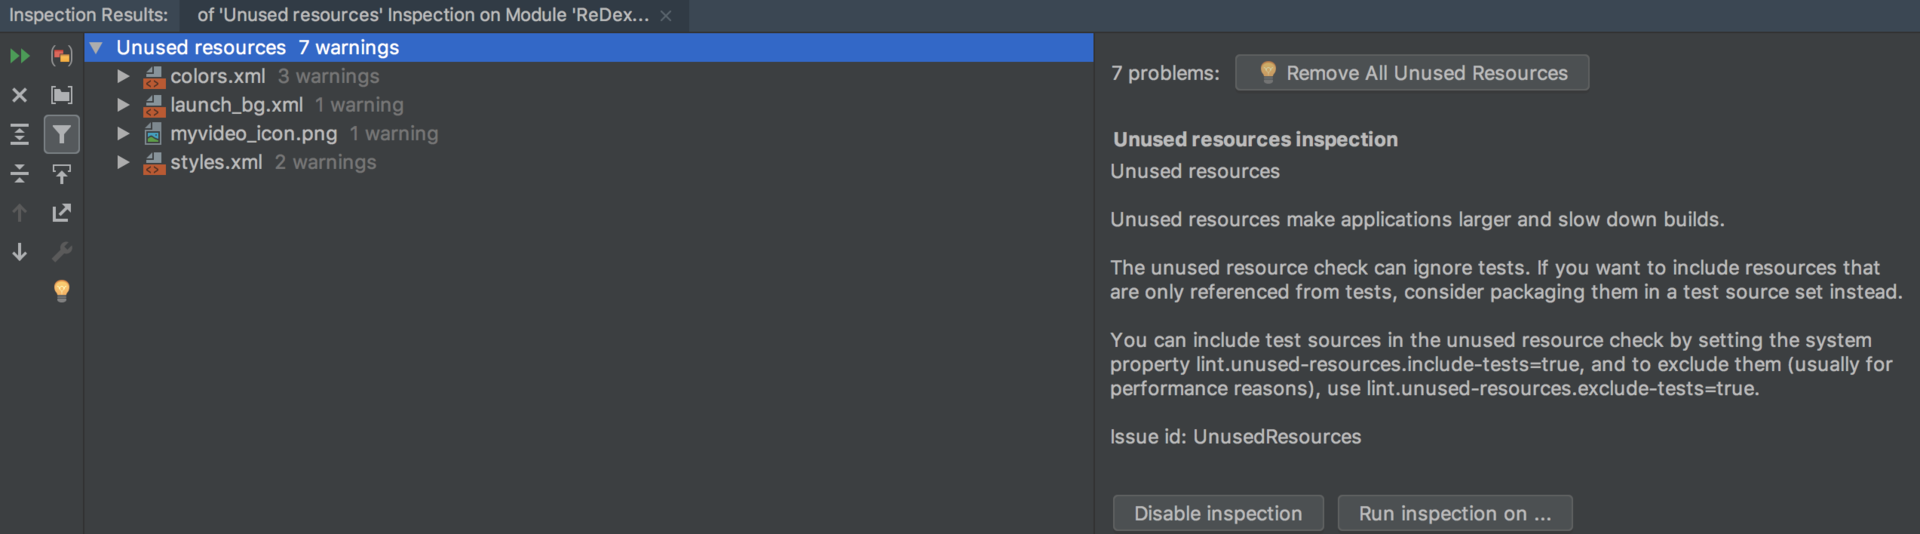
Task: Collapse the Unused resources root node
Action: 97,47
